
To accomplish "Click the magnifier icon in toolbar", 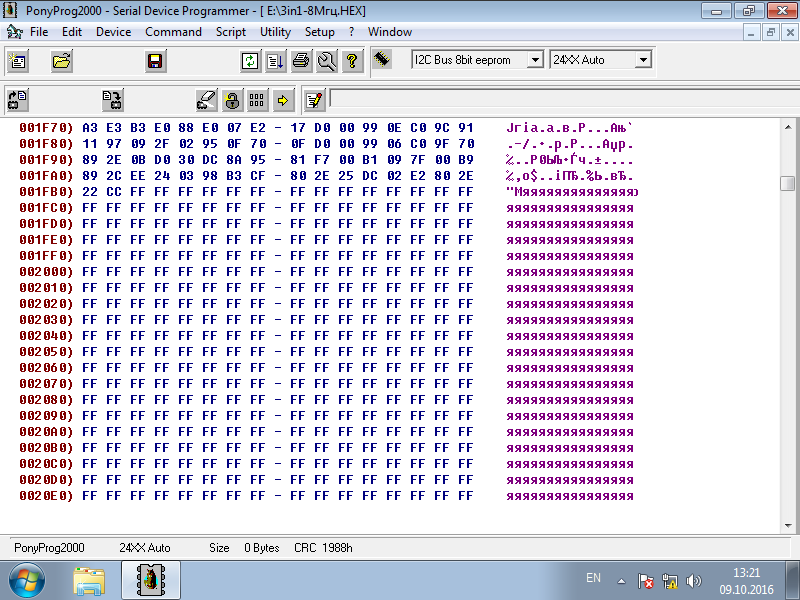I will [x=326, y=62].
